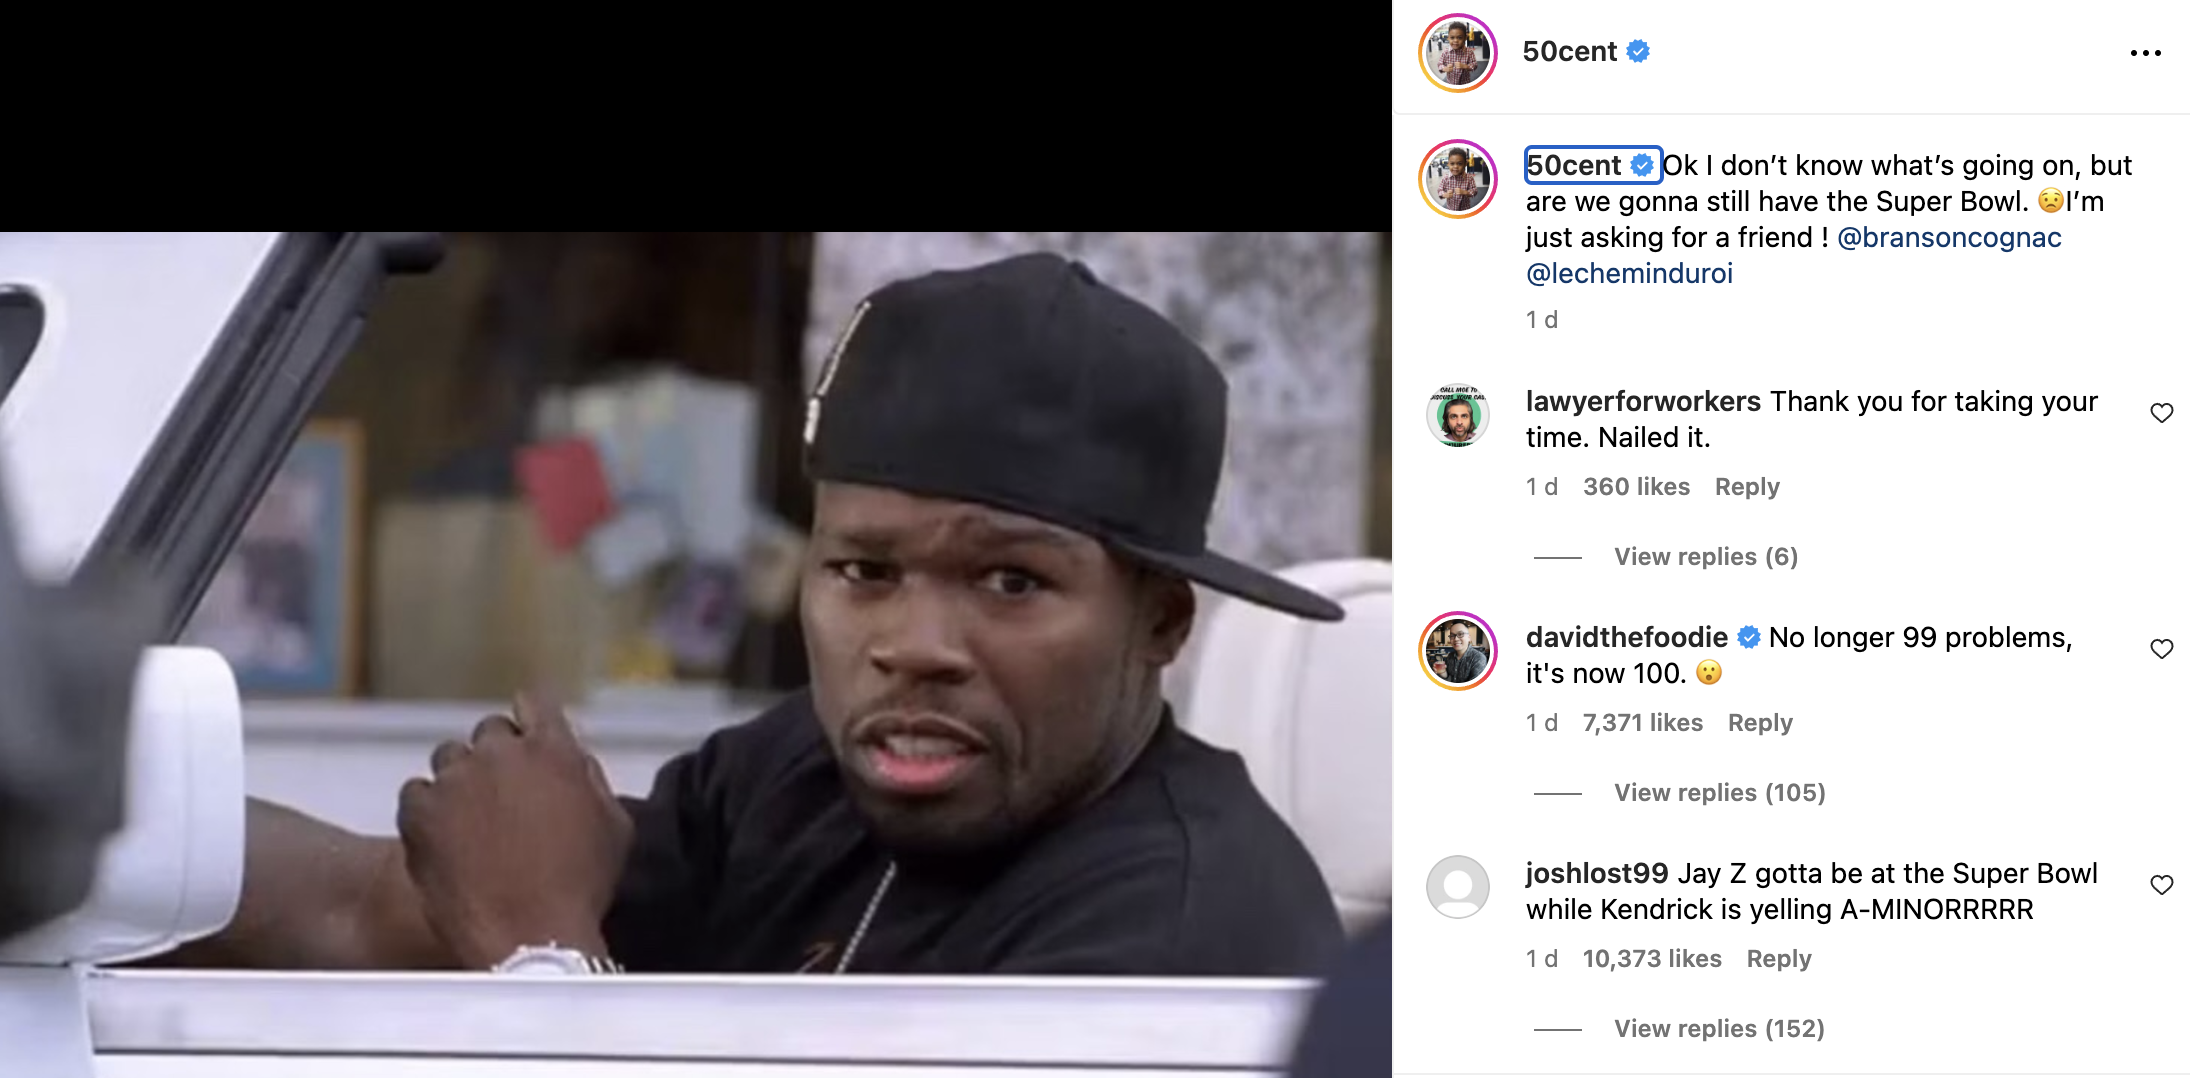Click verified badge next to 50cent header name
Viewport: 2190px width, 1078px height.
[1638, 51]
